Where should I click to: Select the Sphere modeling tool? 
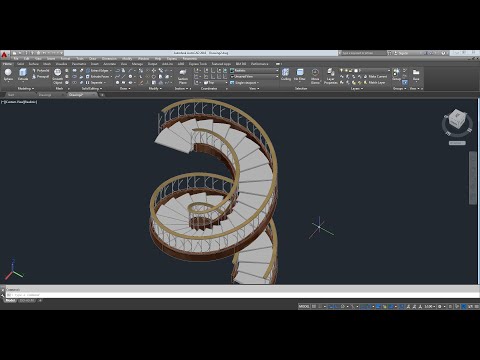coord(8,75)
